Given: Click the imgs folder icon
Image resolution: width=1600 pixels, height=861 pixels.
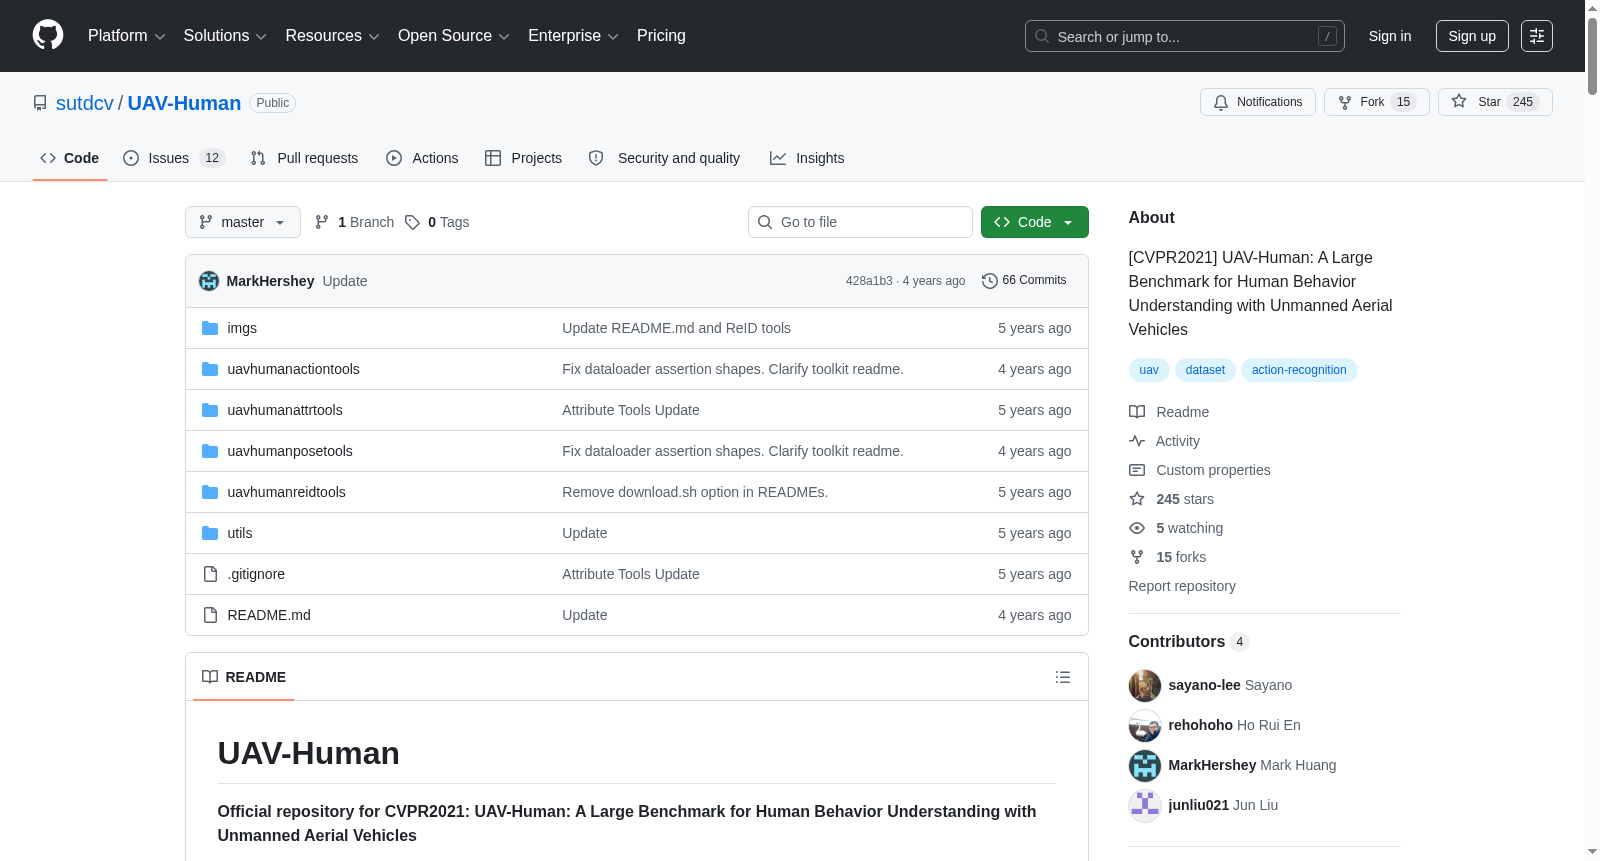Looking at the screenshot, I should [210, 328].
